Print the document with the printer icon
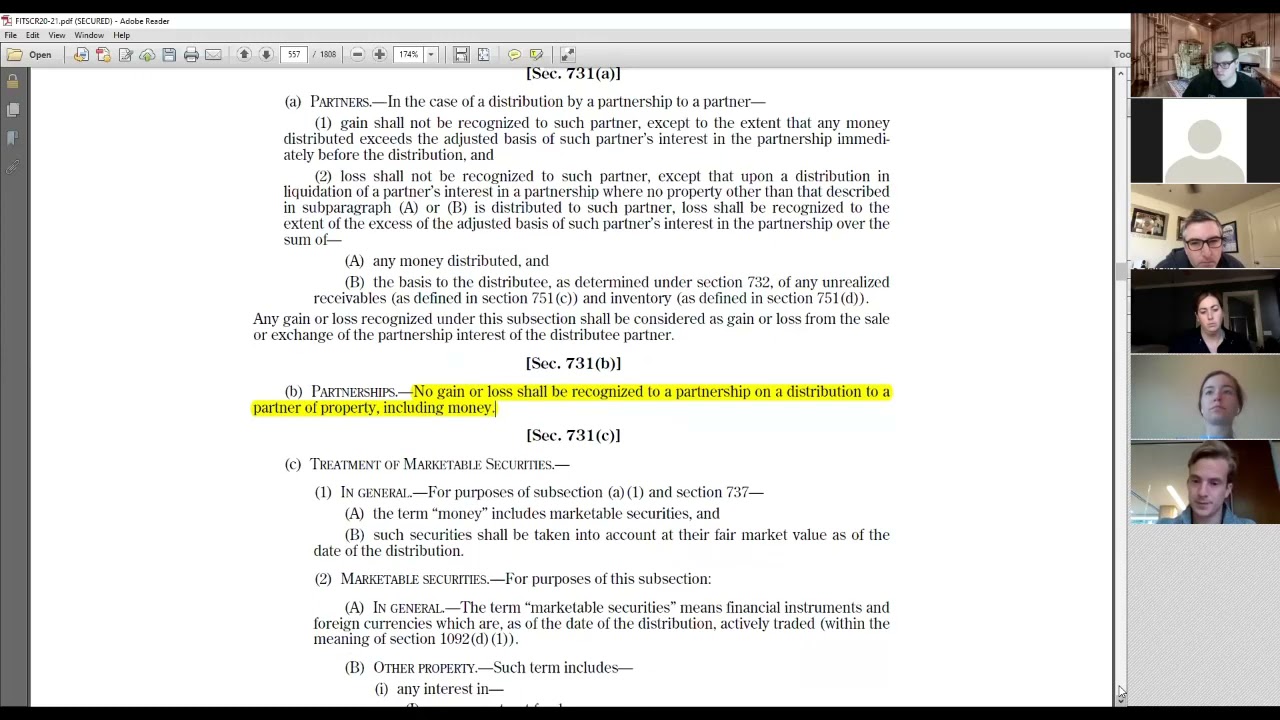The width and height of the screenshot is (1280, 720). pyautogui.click(x=191, y=54)
